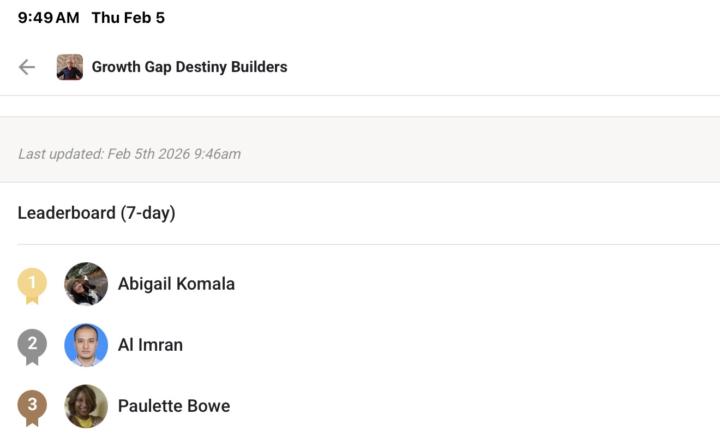This screenshot has width=720, height=438.
Task: Open Paulette Bowe's profile photo
Action: point(86,406)
